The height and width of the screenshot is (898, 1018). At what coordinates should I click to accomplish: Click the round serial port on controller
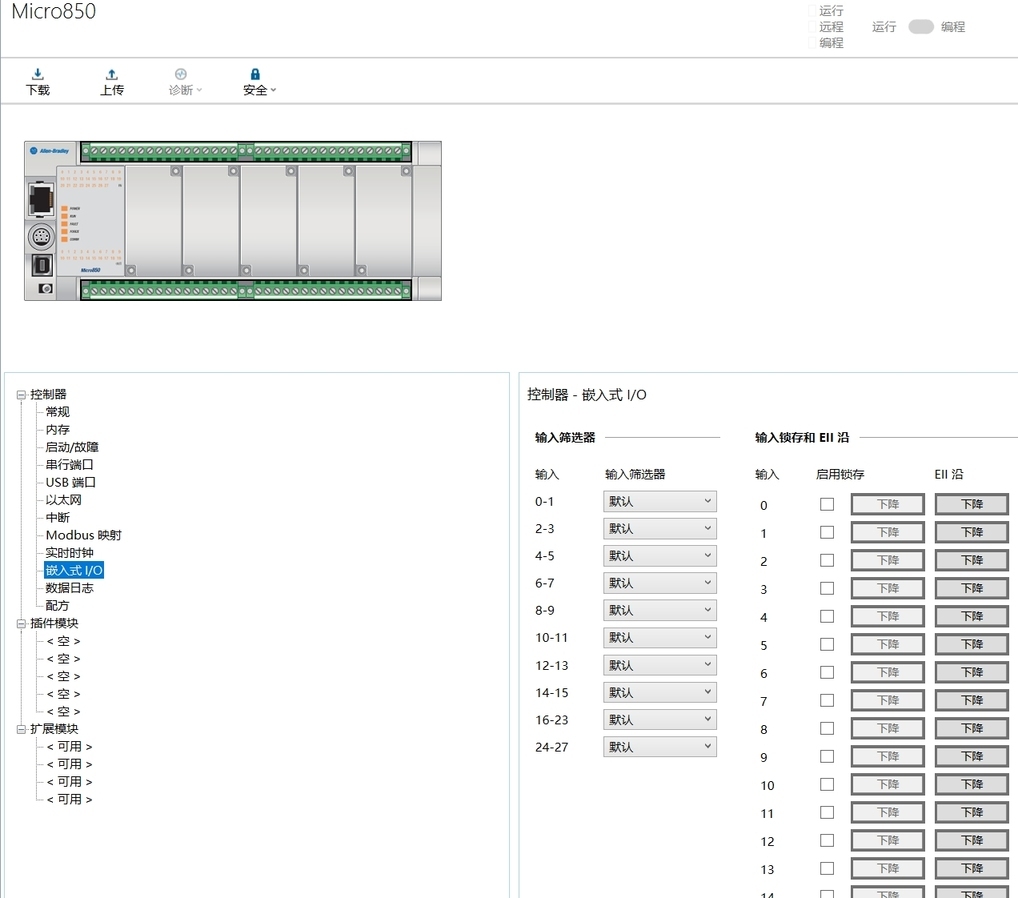41,237
